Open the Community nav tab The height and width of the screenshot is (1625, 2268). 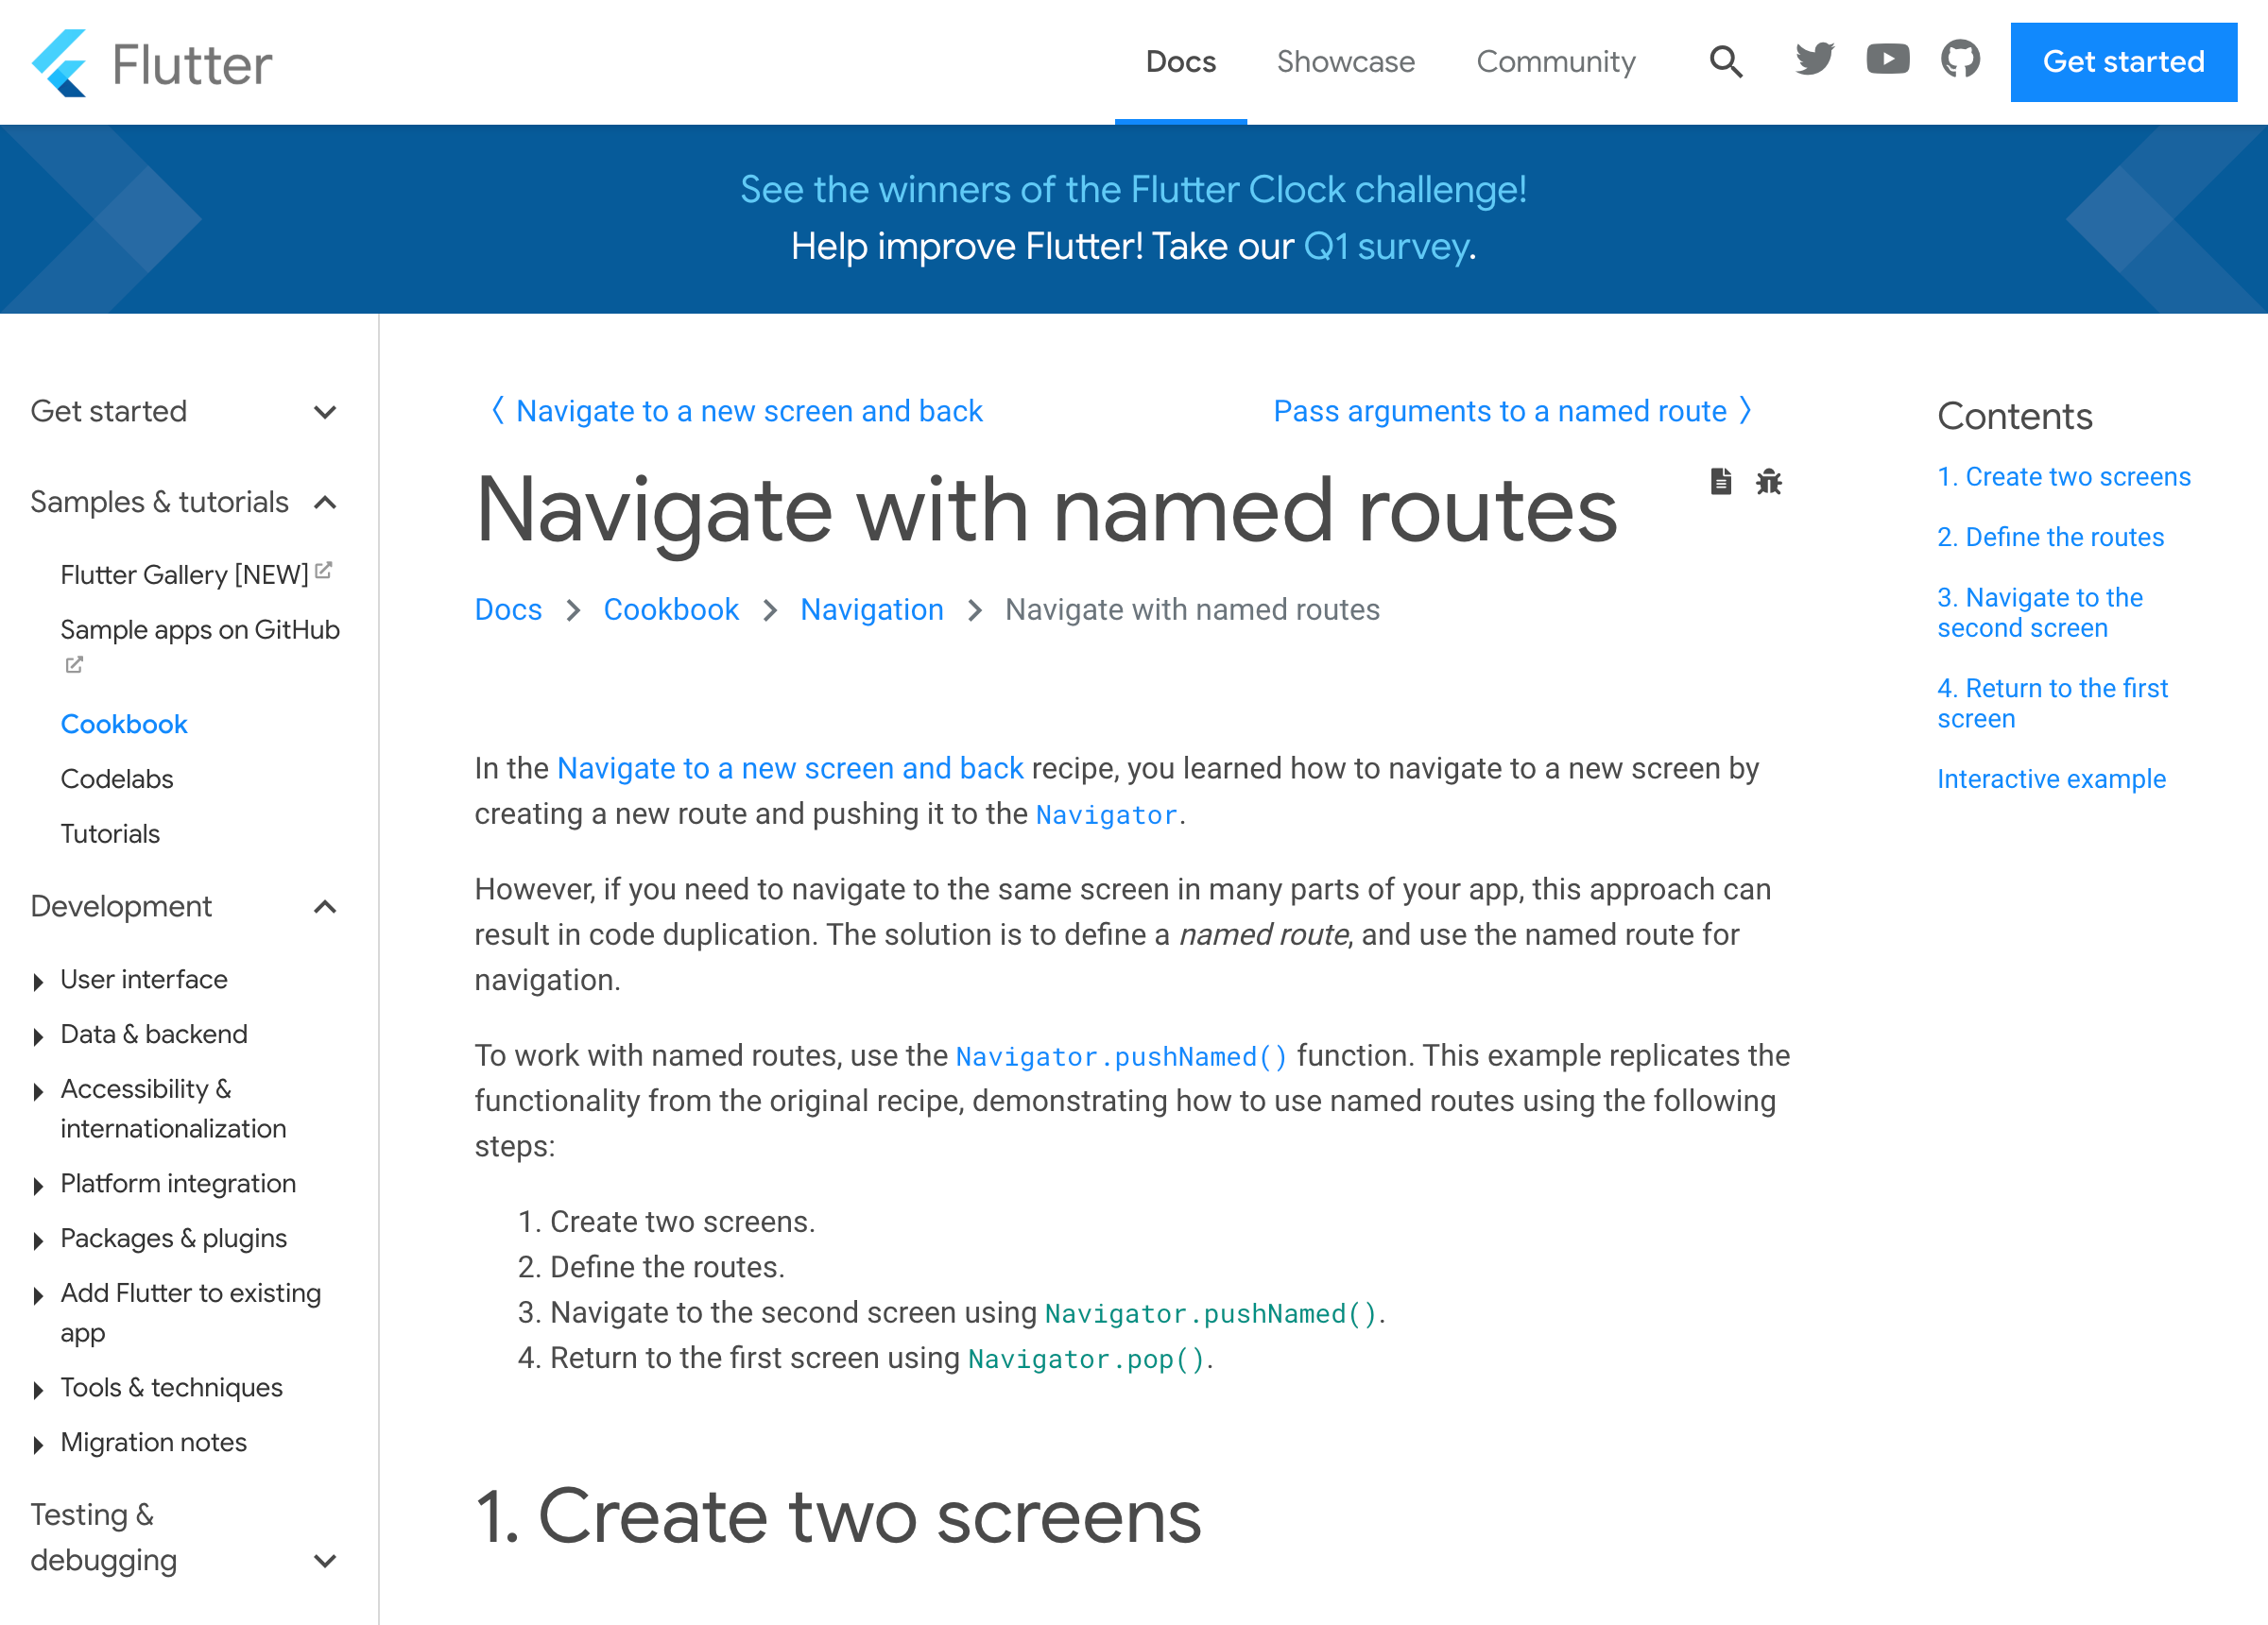click(x=1555, y=62)
